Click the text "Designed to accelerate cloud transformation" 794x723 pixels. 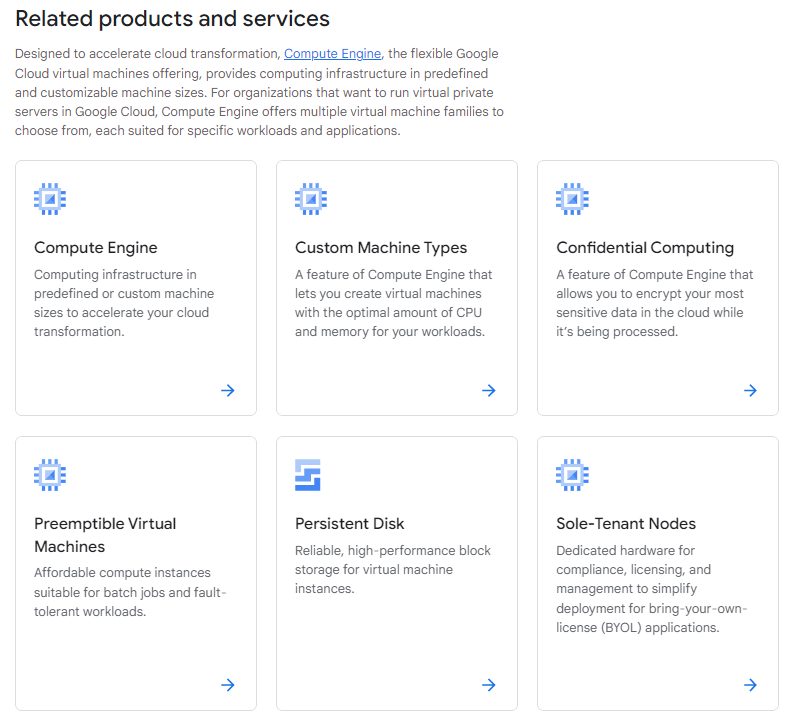(x=147, y=54)
